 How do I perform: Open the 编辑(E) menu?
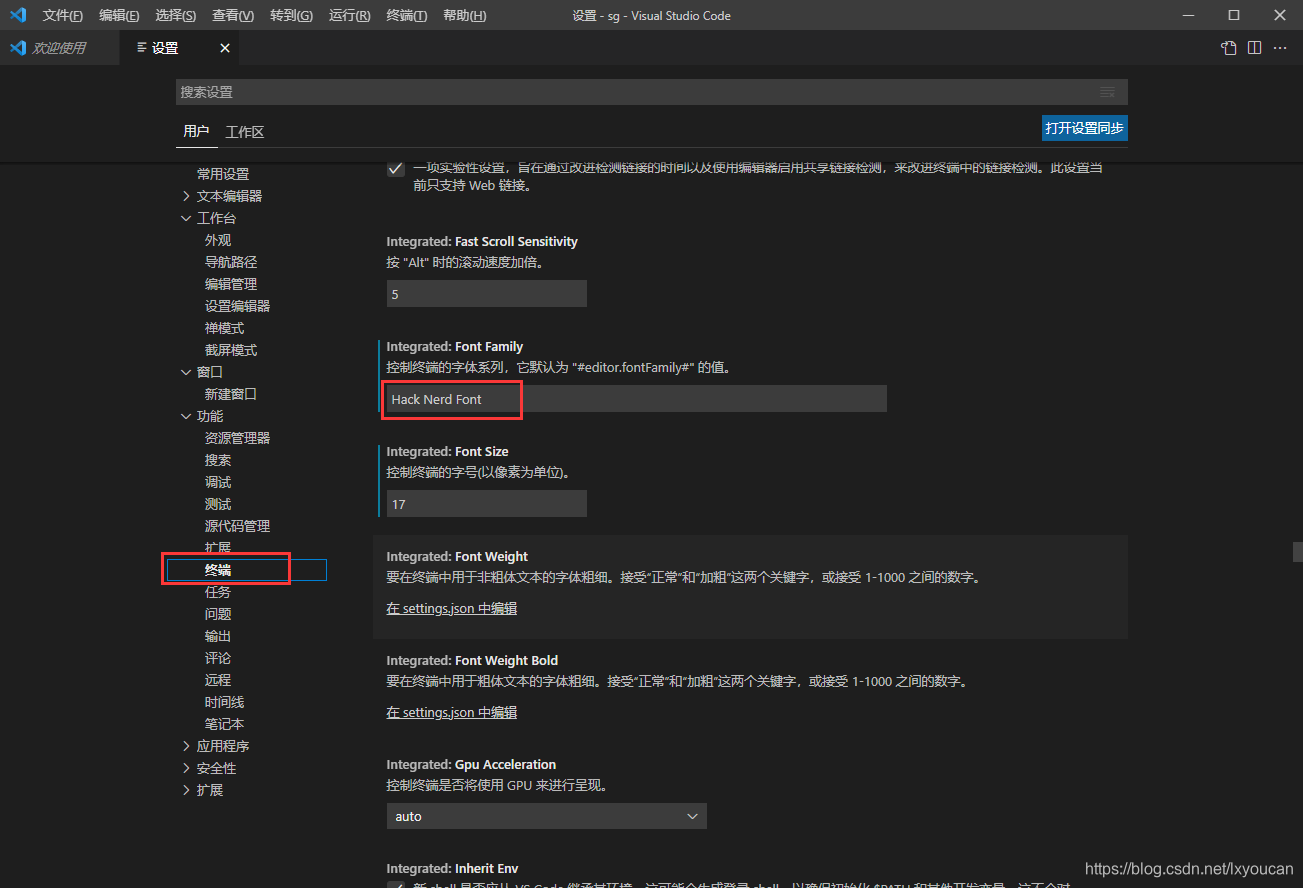pyautogui.click(x=119, y=16)
